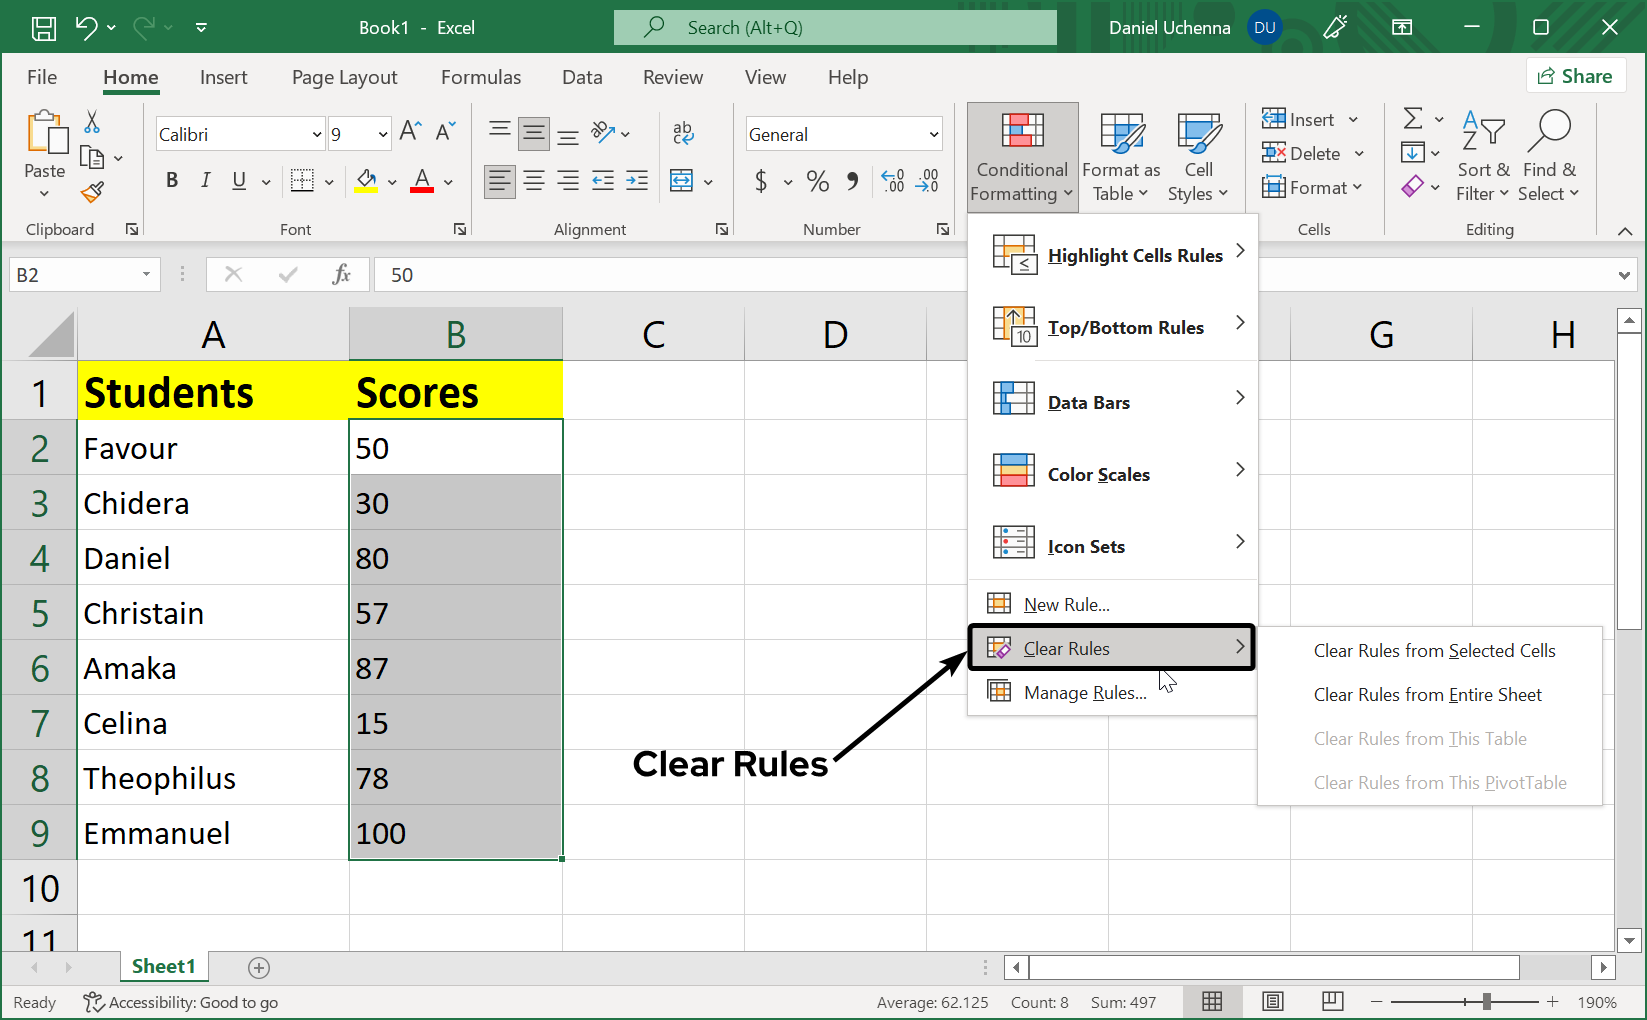Image resolution: width=1647 pixels, height=1020 pixels.
Task: Click the comma style icon
Action: (852, 181)
